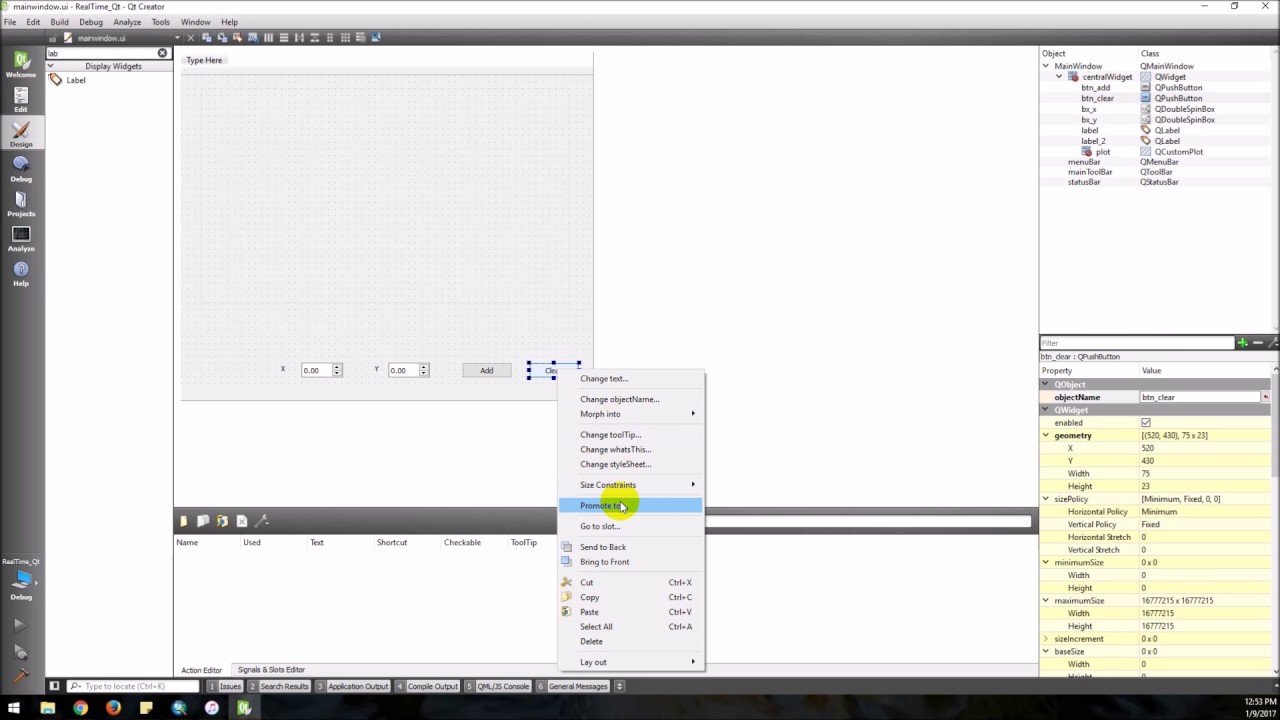This screenshot has height=720, width=1280.
Task: Click the Configure wrench icon in Action Editor
Action: [262, 521]
